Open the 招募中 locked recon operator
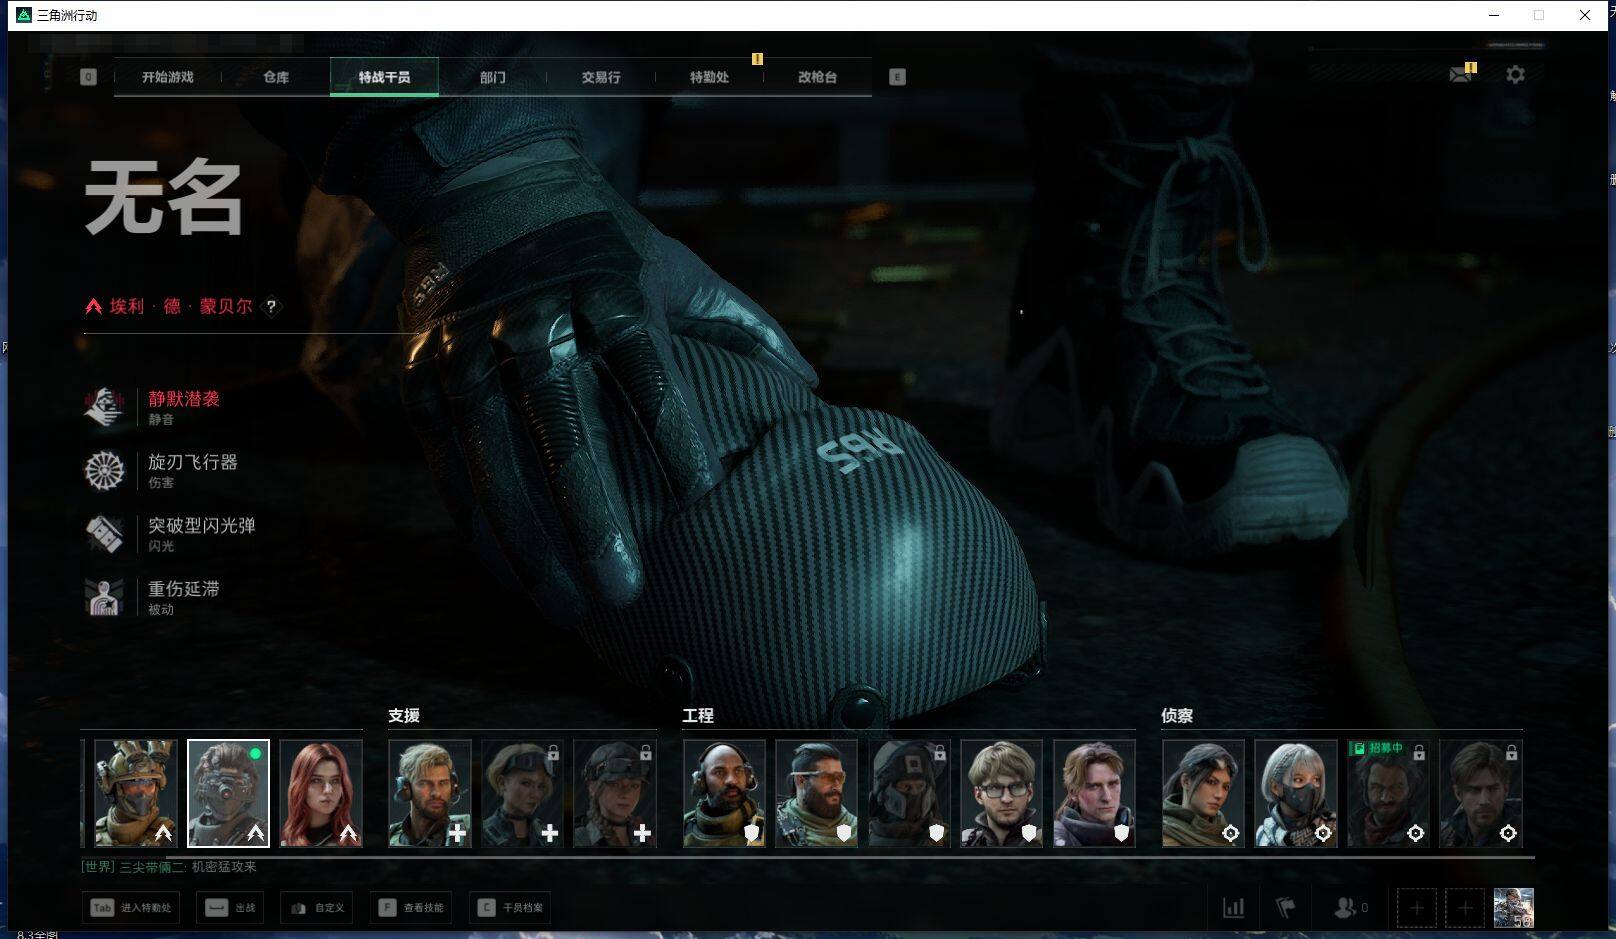Screen dimensions: 1616x939 pyautogui.click(x=1388, y=793)
